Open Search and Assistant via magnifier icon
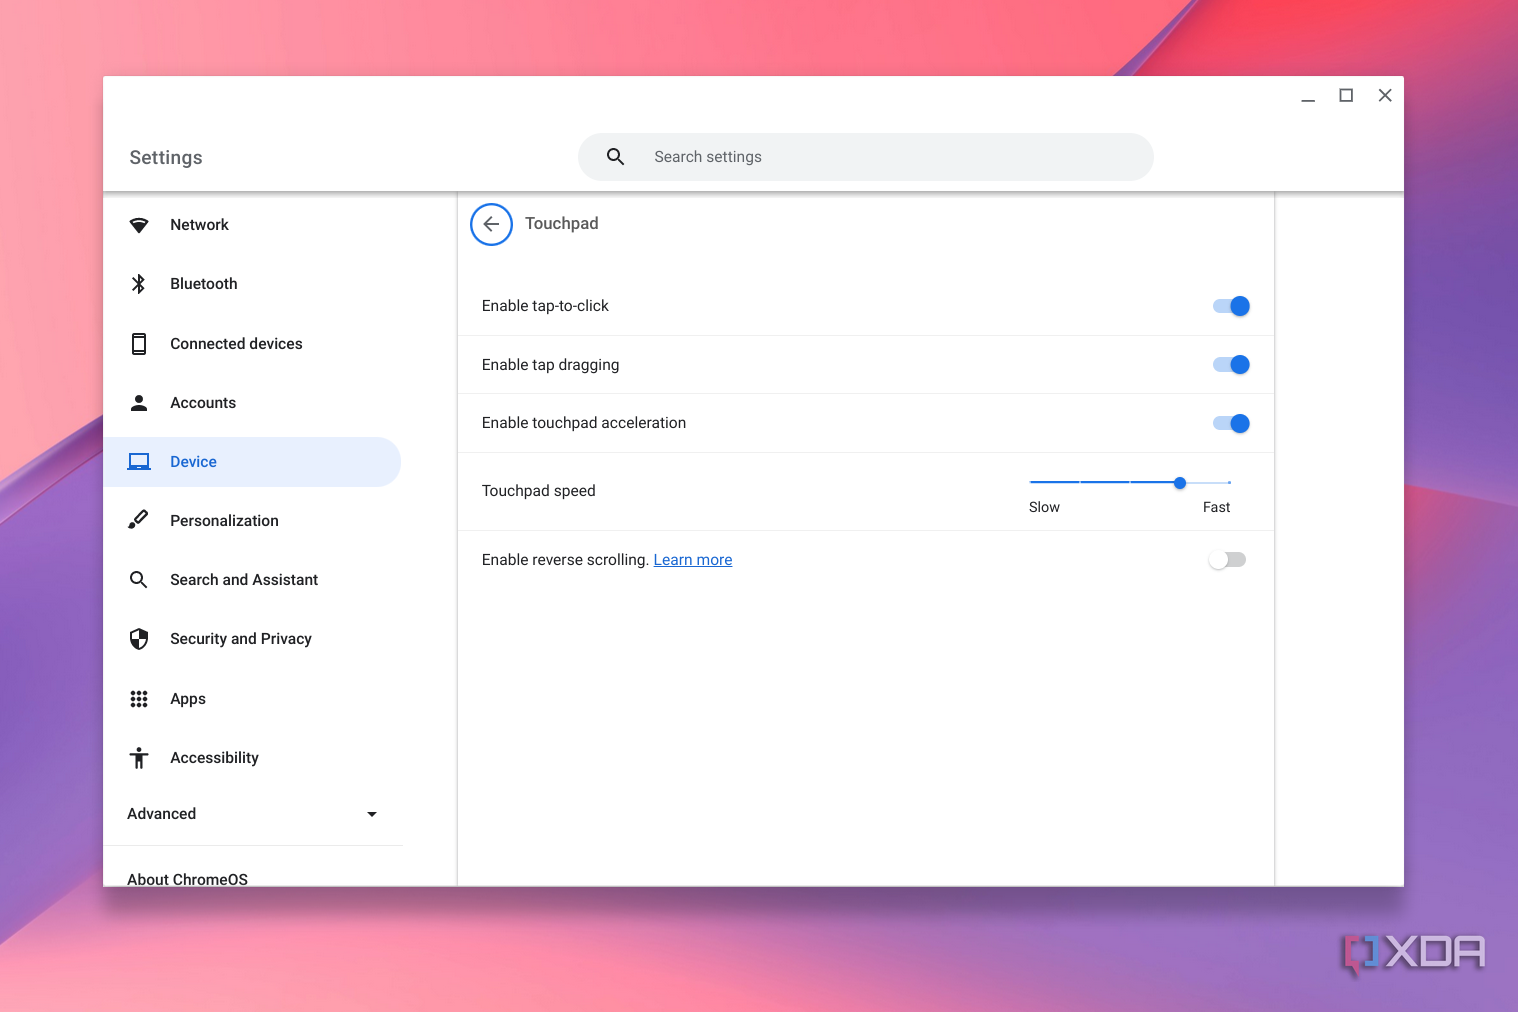 pyautogui.click(x=139, y=579)
